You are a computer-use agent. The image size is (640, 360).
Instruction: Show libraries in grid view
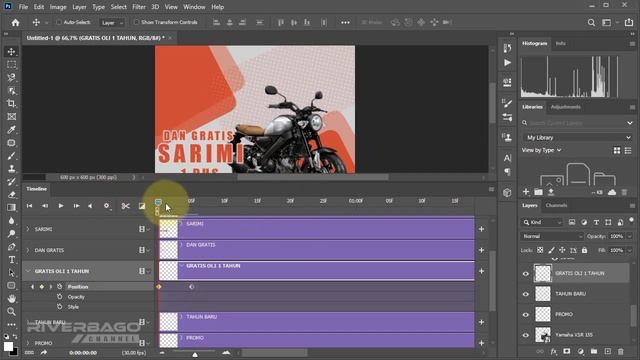point(617,151)
